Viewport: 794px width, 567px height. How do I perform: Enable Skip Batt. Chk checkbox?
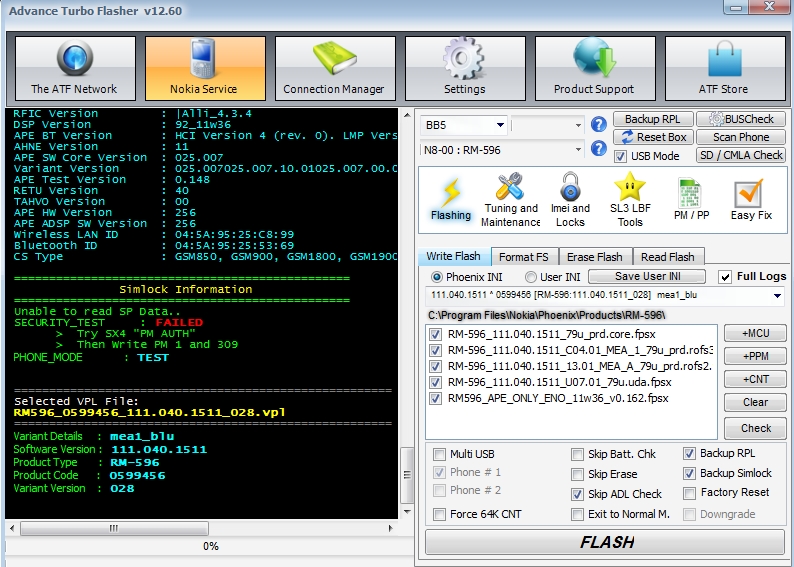(577, 454)
